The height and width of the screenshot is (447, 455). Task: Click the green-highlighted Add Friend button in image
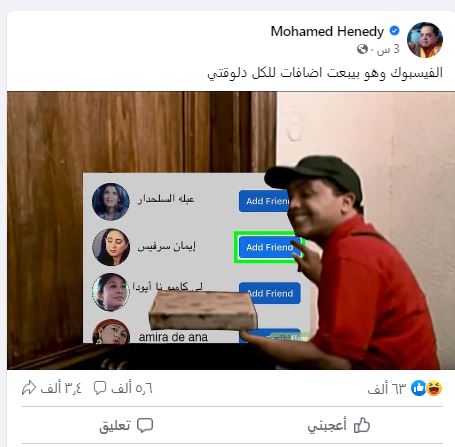click(x=268, y=247)
